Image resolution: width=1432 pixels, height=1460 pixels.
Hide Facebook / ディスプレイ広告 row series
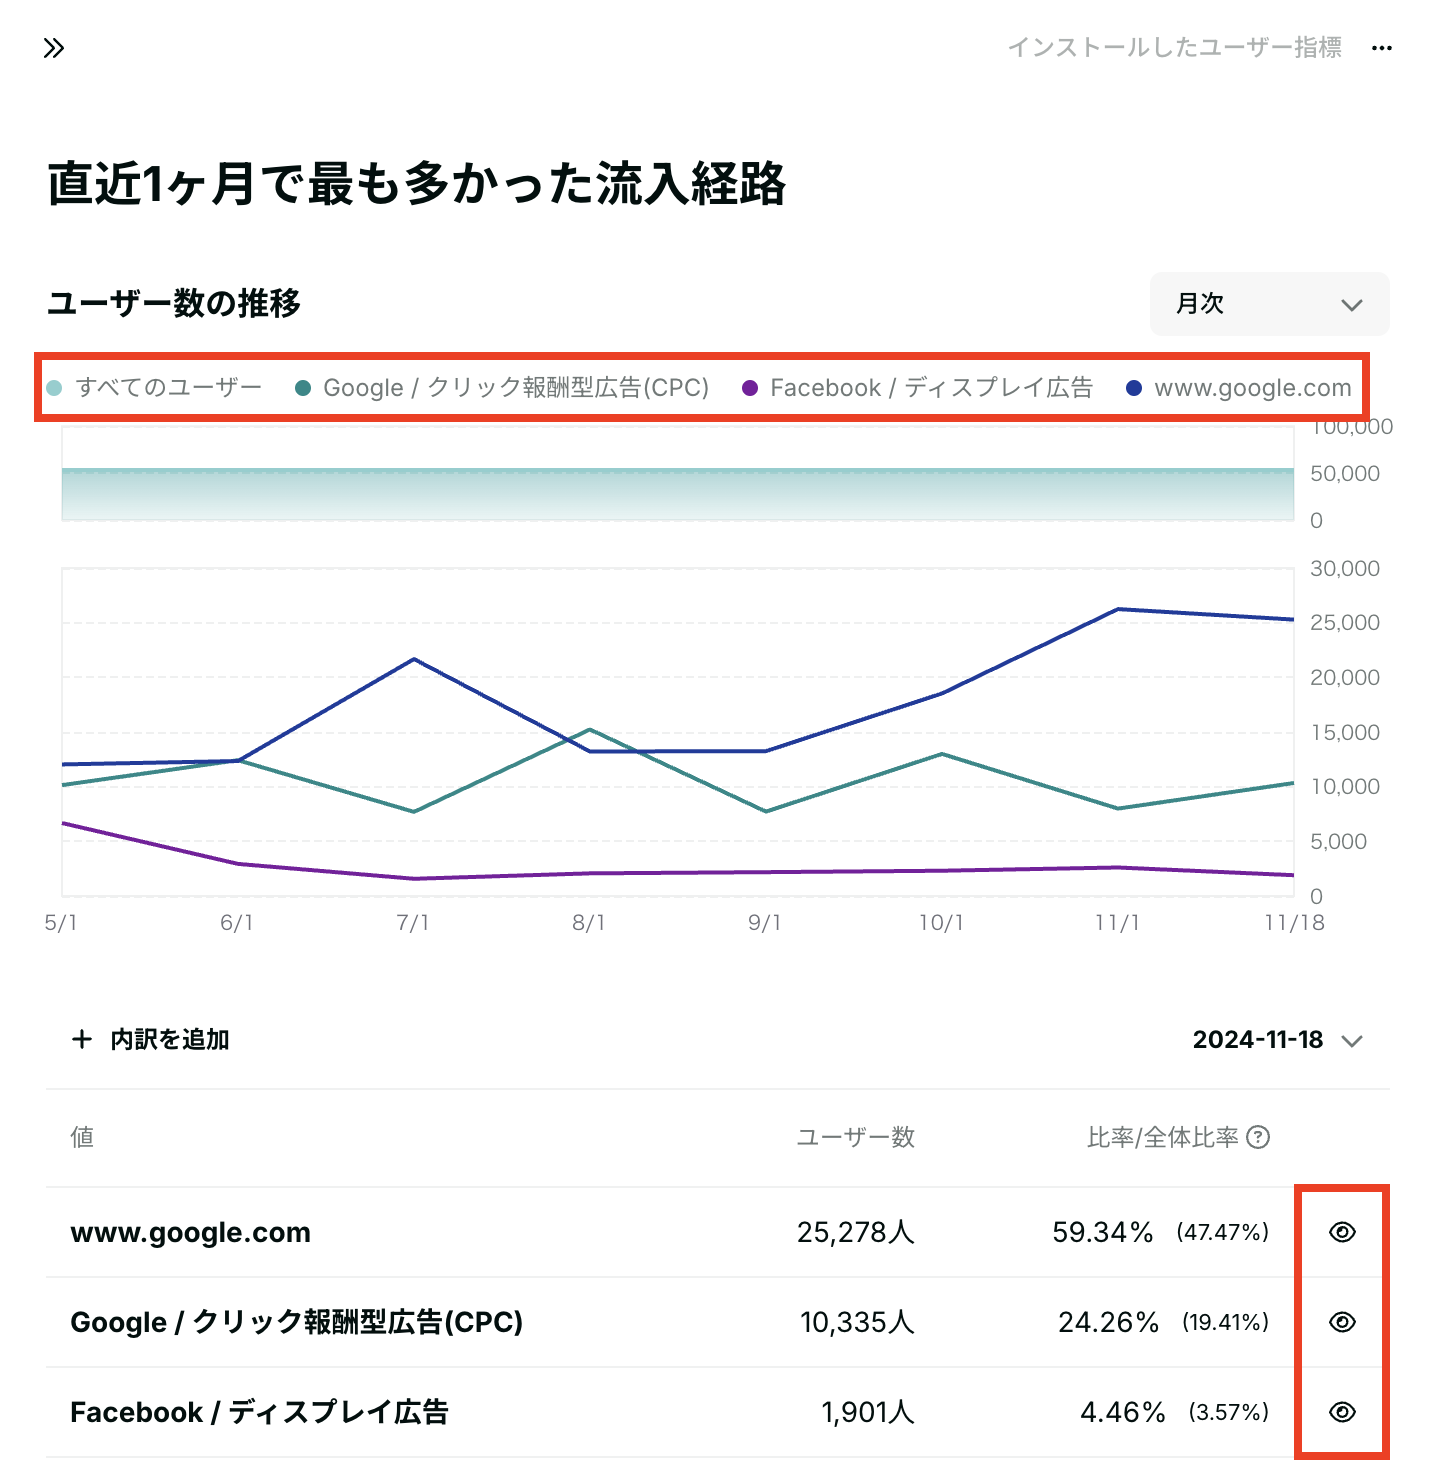(1342, 1412)
